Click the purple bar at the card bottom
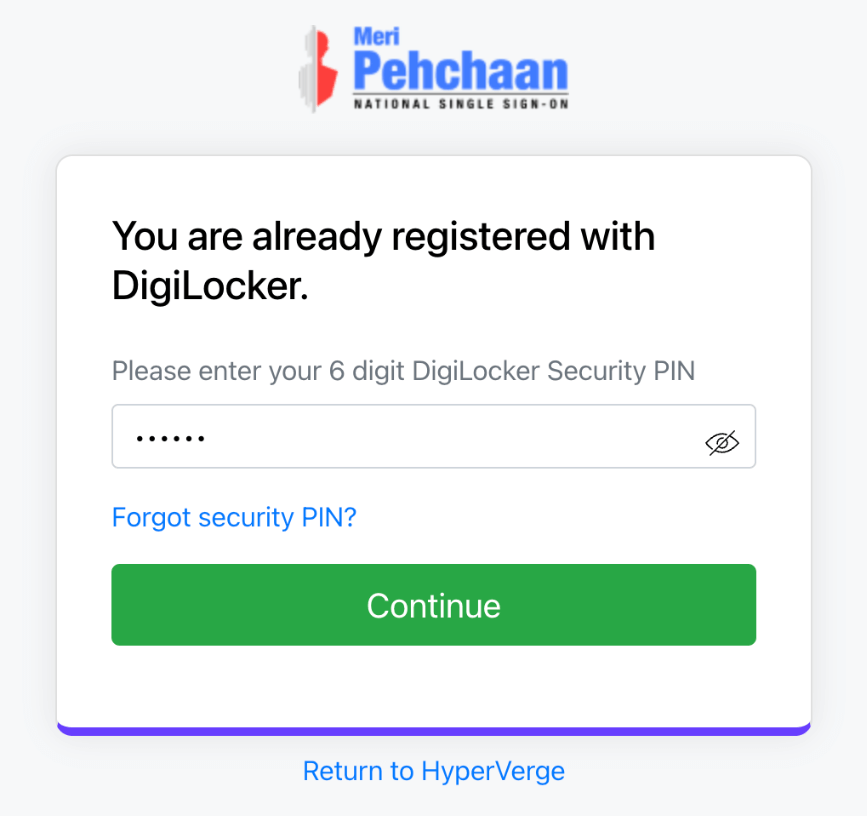The width and height of the screenshot is (867, 816). [433, 731]
